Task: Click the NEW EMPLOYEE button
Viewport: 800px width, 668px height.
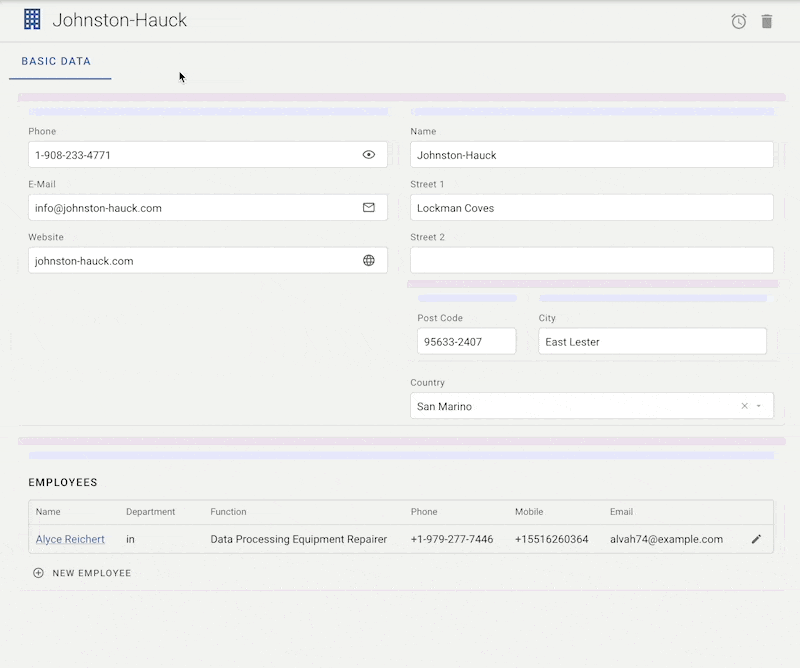Action: (91, 573)
